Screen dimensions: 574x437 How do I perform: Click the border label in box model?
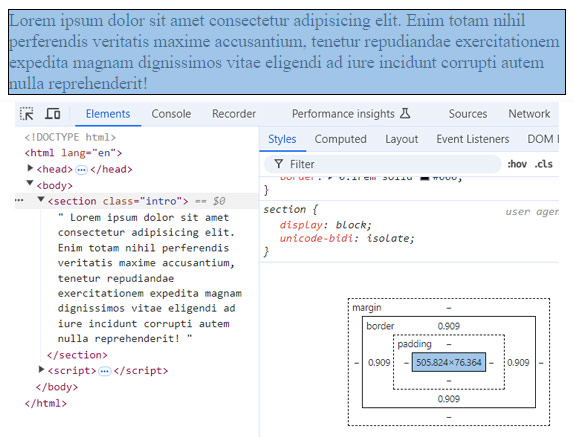380,326
